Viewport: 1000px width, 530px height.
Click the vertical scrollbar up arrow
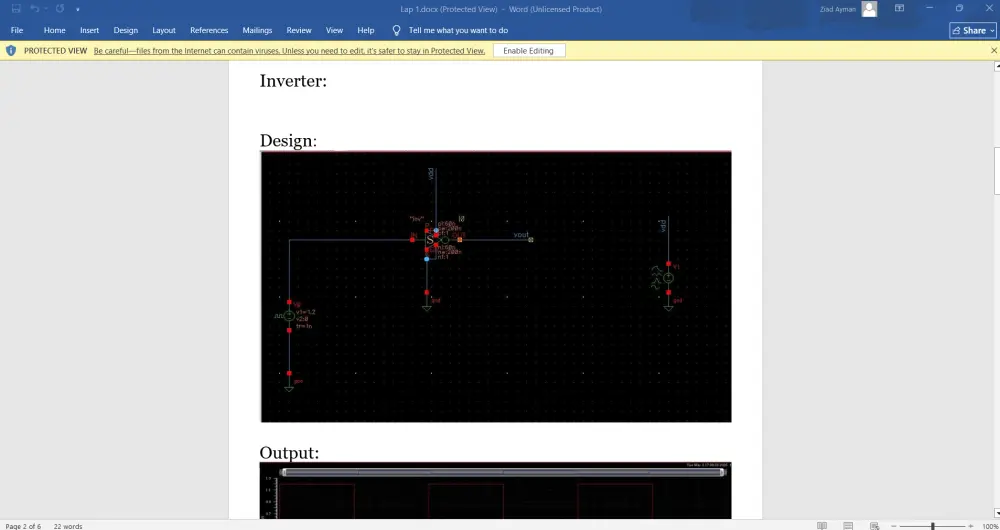pyautogui.click(x=996, y=66)
